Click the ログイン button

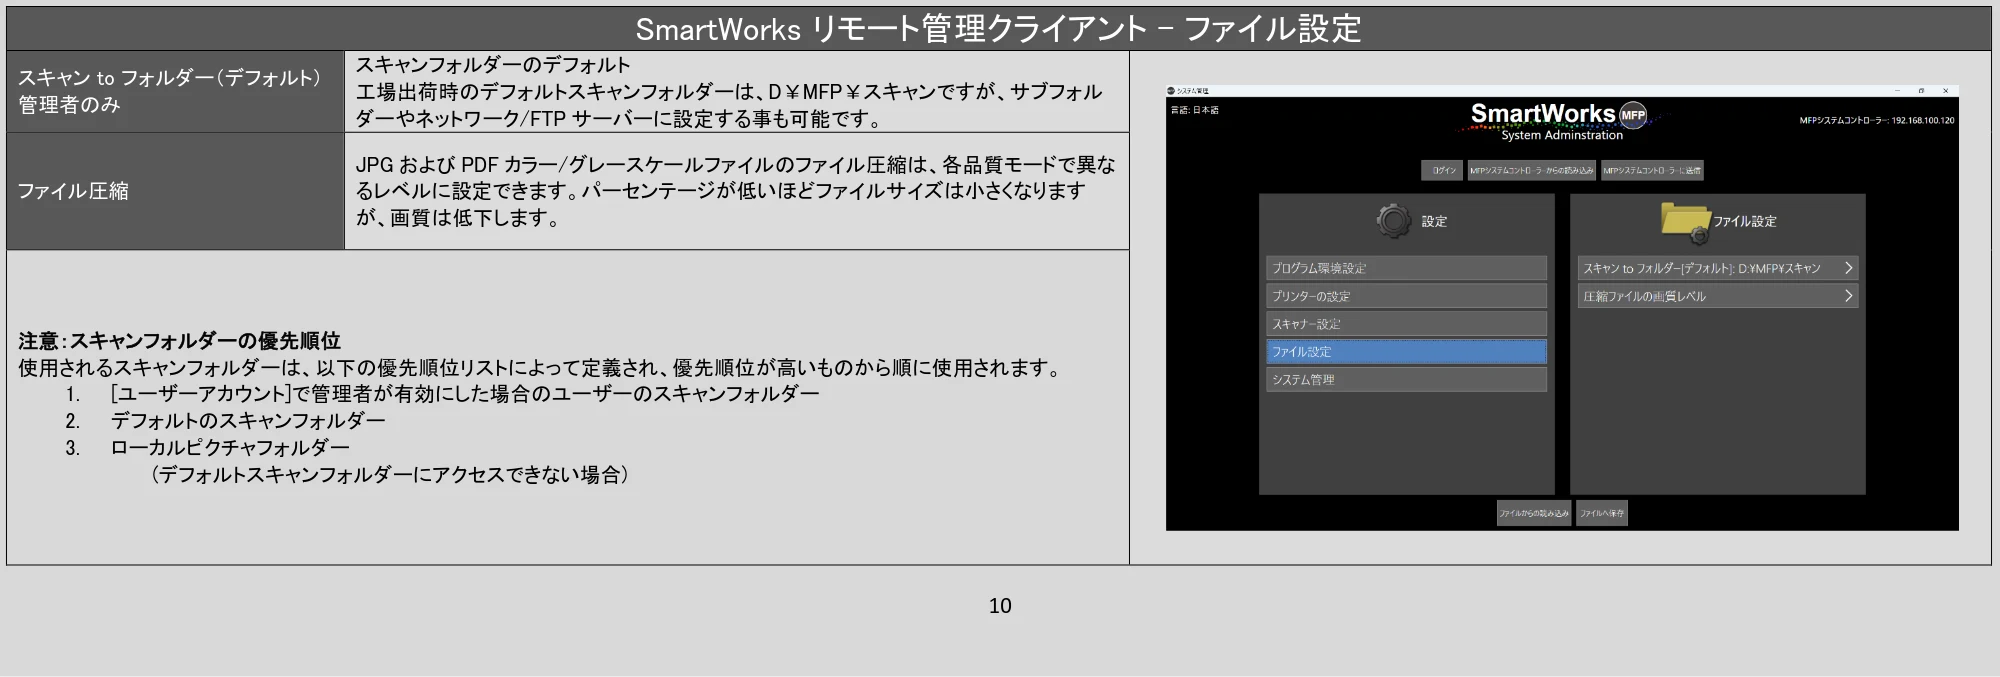pos(1442,171)
